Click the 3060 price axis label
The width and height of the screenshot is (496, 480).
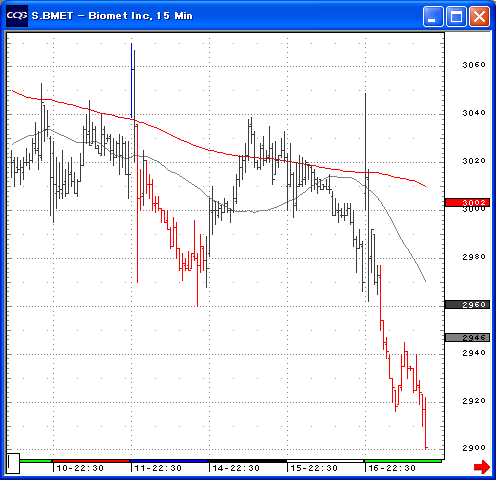(x=474, y=65)
